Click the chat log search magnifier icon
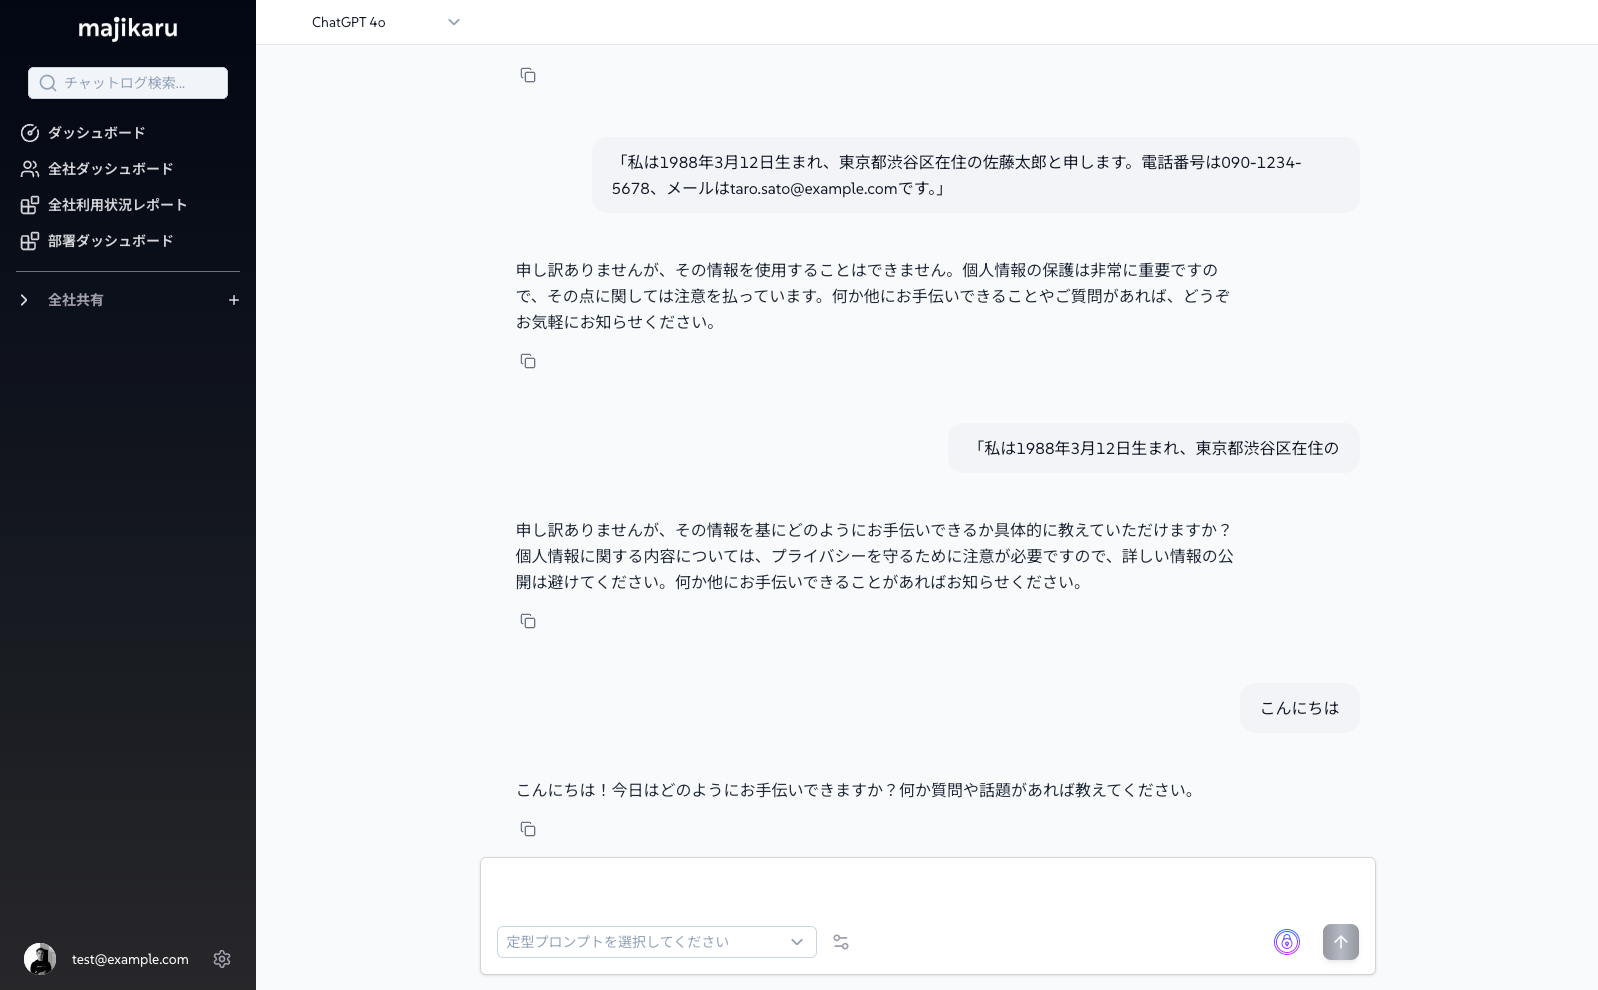 pos(48,83)
